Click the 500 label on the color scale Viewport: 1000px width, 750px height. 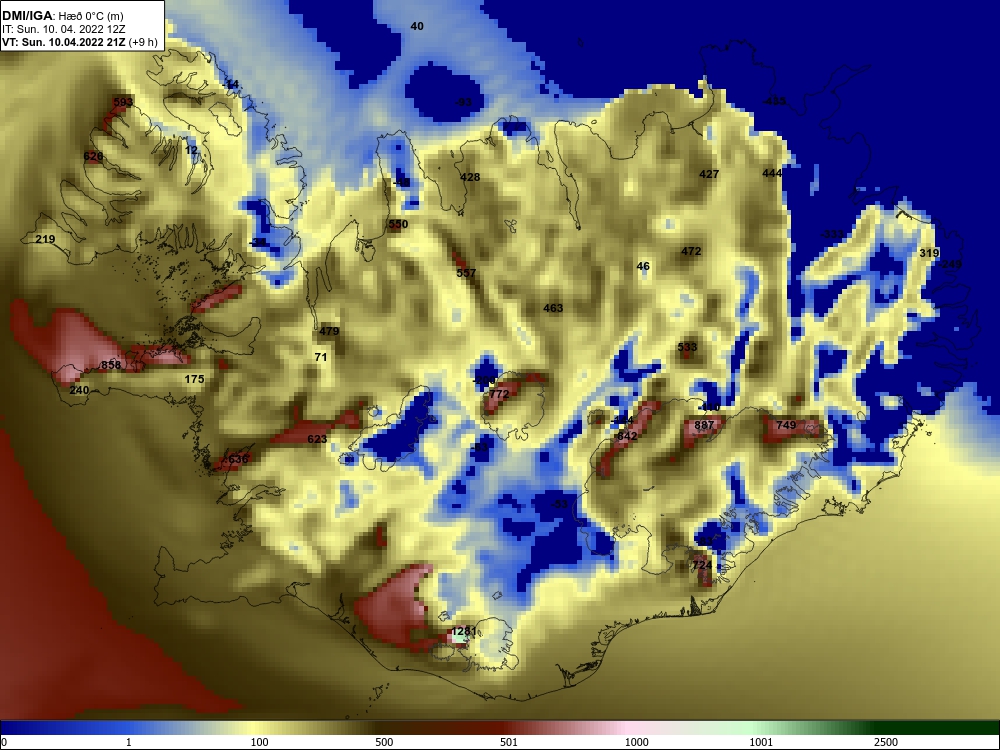(x=385, y=742)
